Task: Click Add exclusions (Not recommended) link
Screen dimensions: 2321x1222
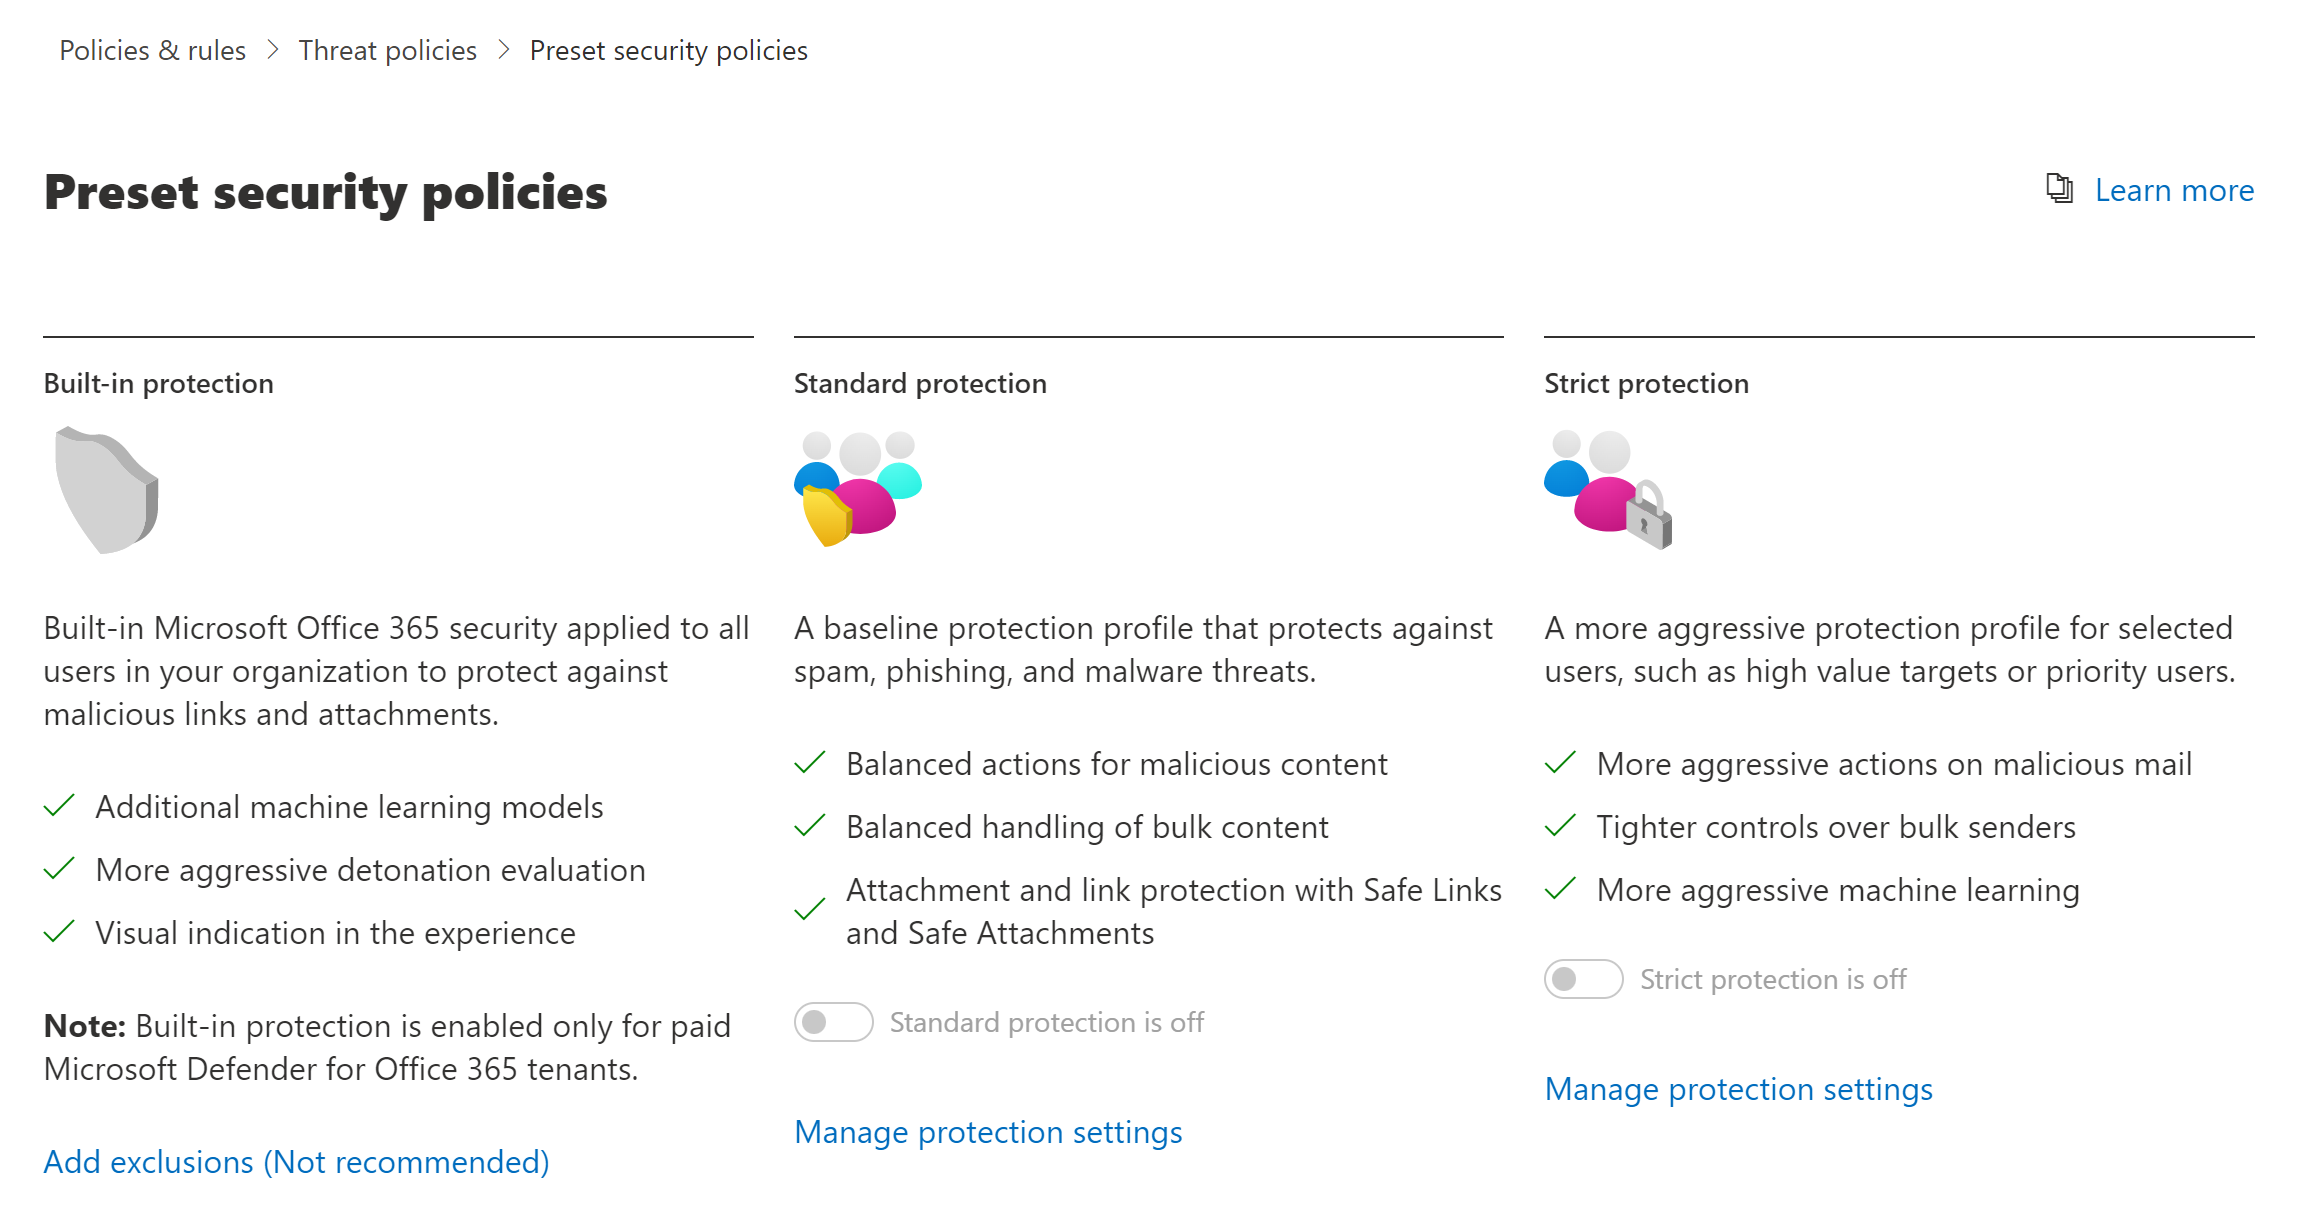Action: 296,1162
